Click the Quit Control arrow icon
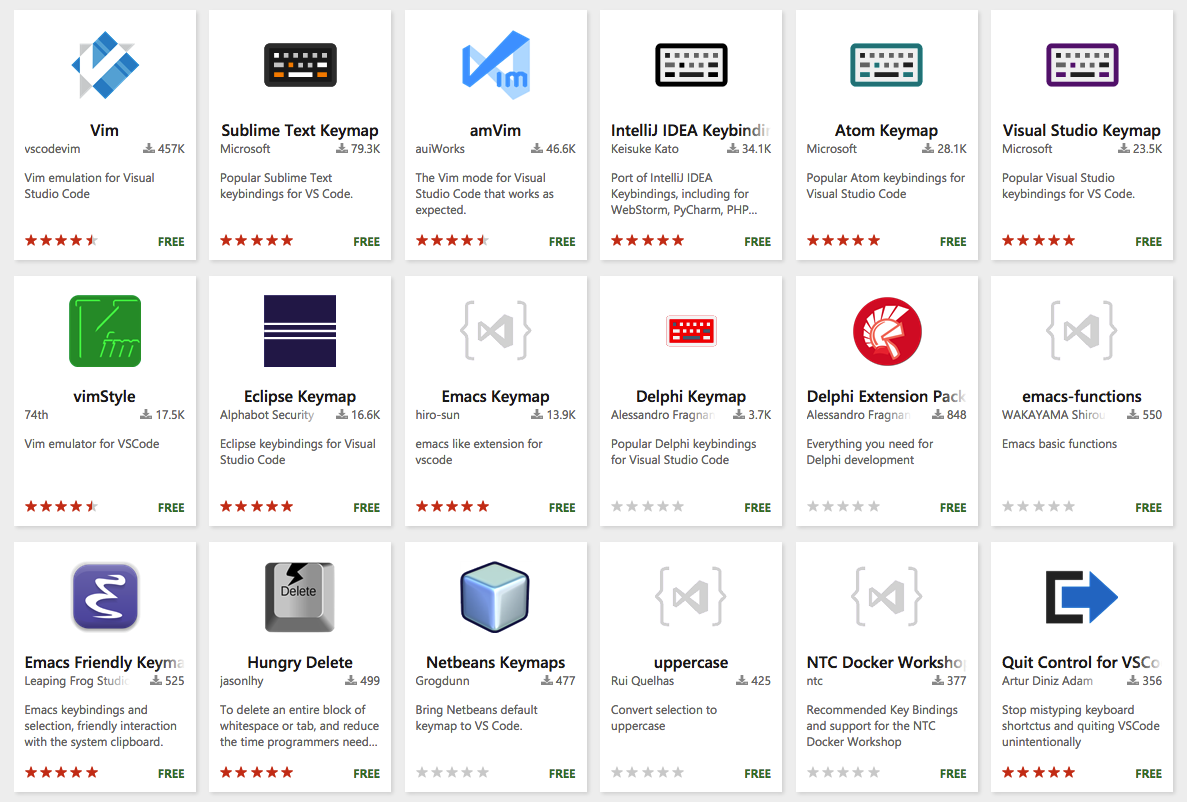Image resolution: width=1187 pixels, height=802 pixels. pos(1082,597)
